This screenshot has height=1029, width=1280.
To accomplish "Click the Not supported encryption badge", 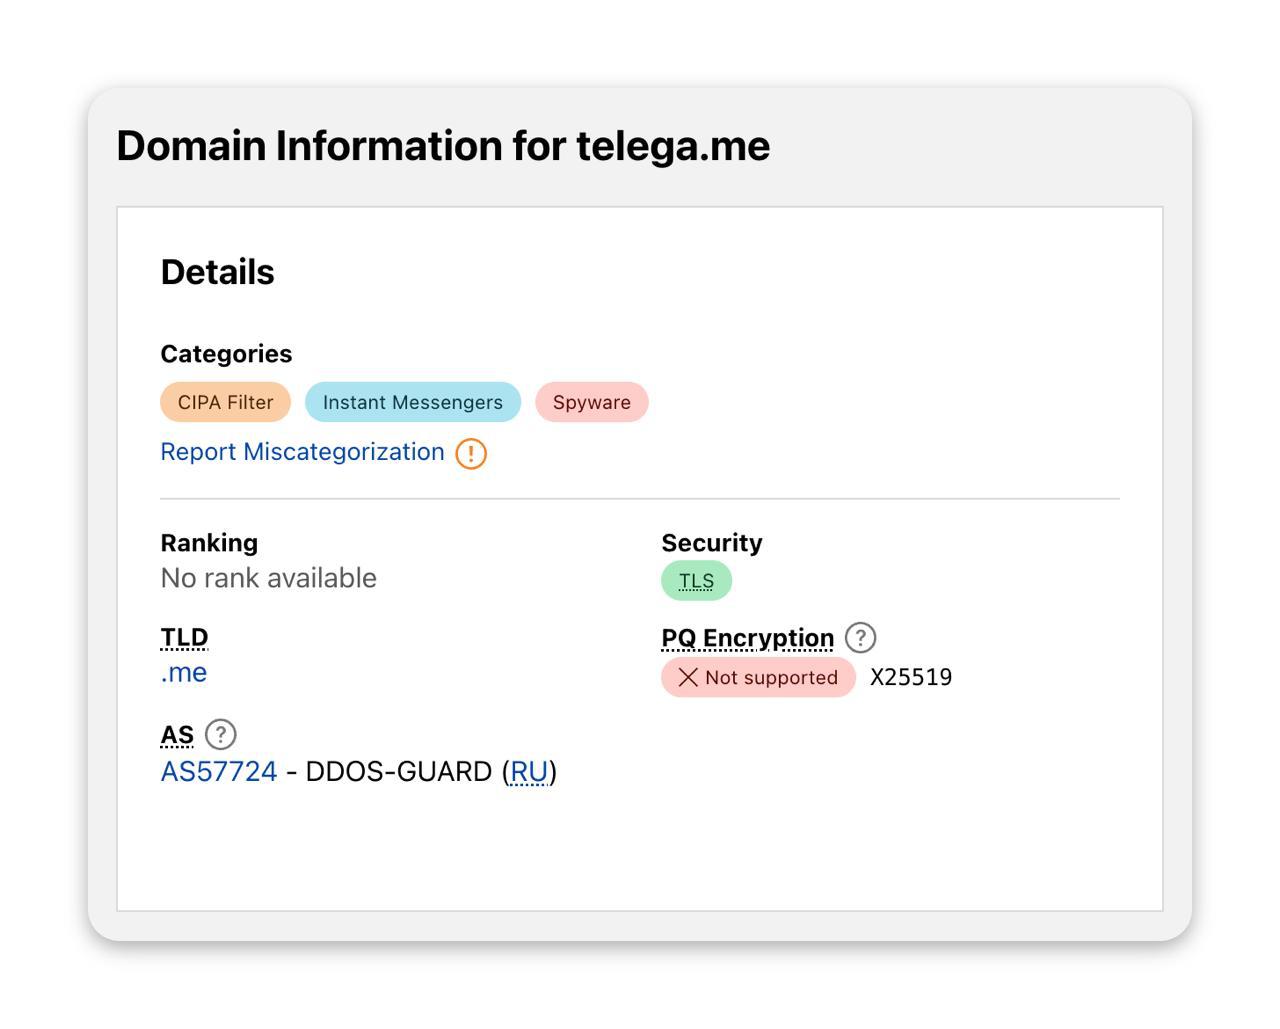I will [758, 677].
